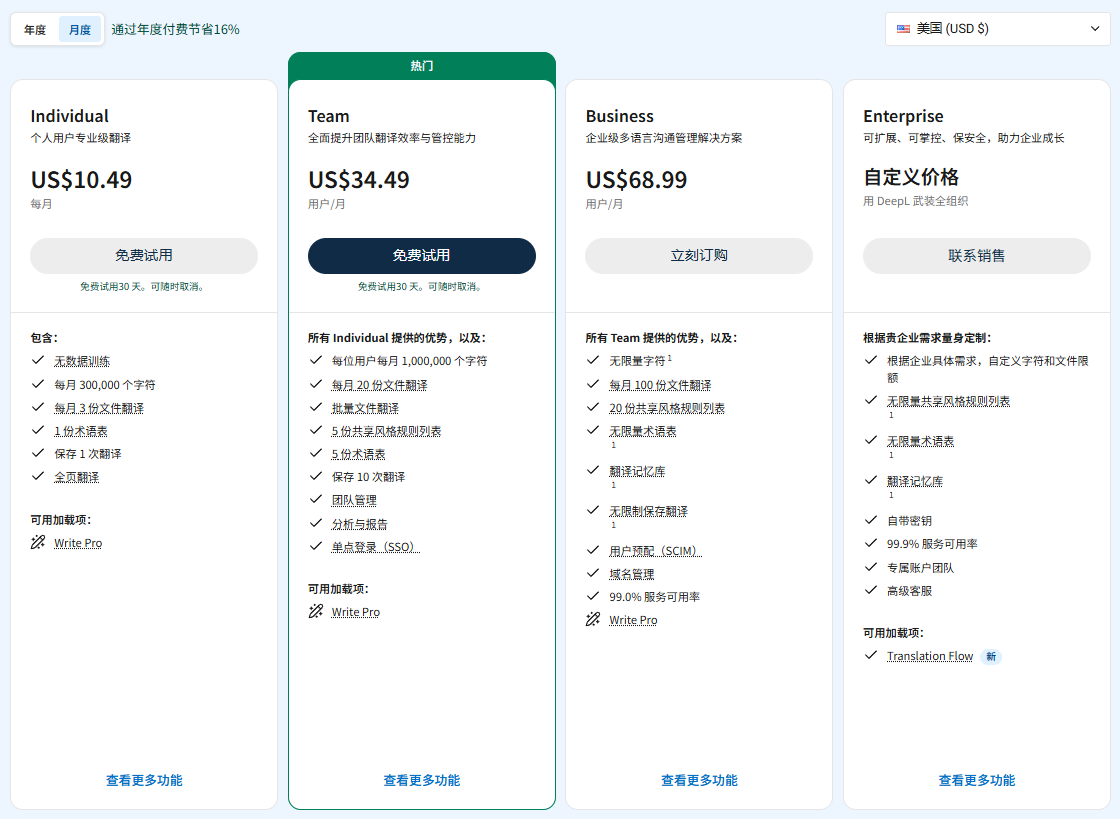Click 联系销售 for Enterprise plan
The image size is (1120, 819).
(976, 256)
